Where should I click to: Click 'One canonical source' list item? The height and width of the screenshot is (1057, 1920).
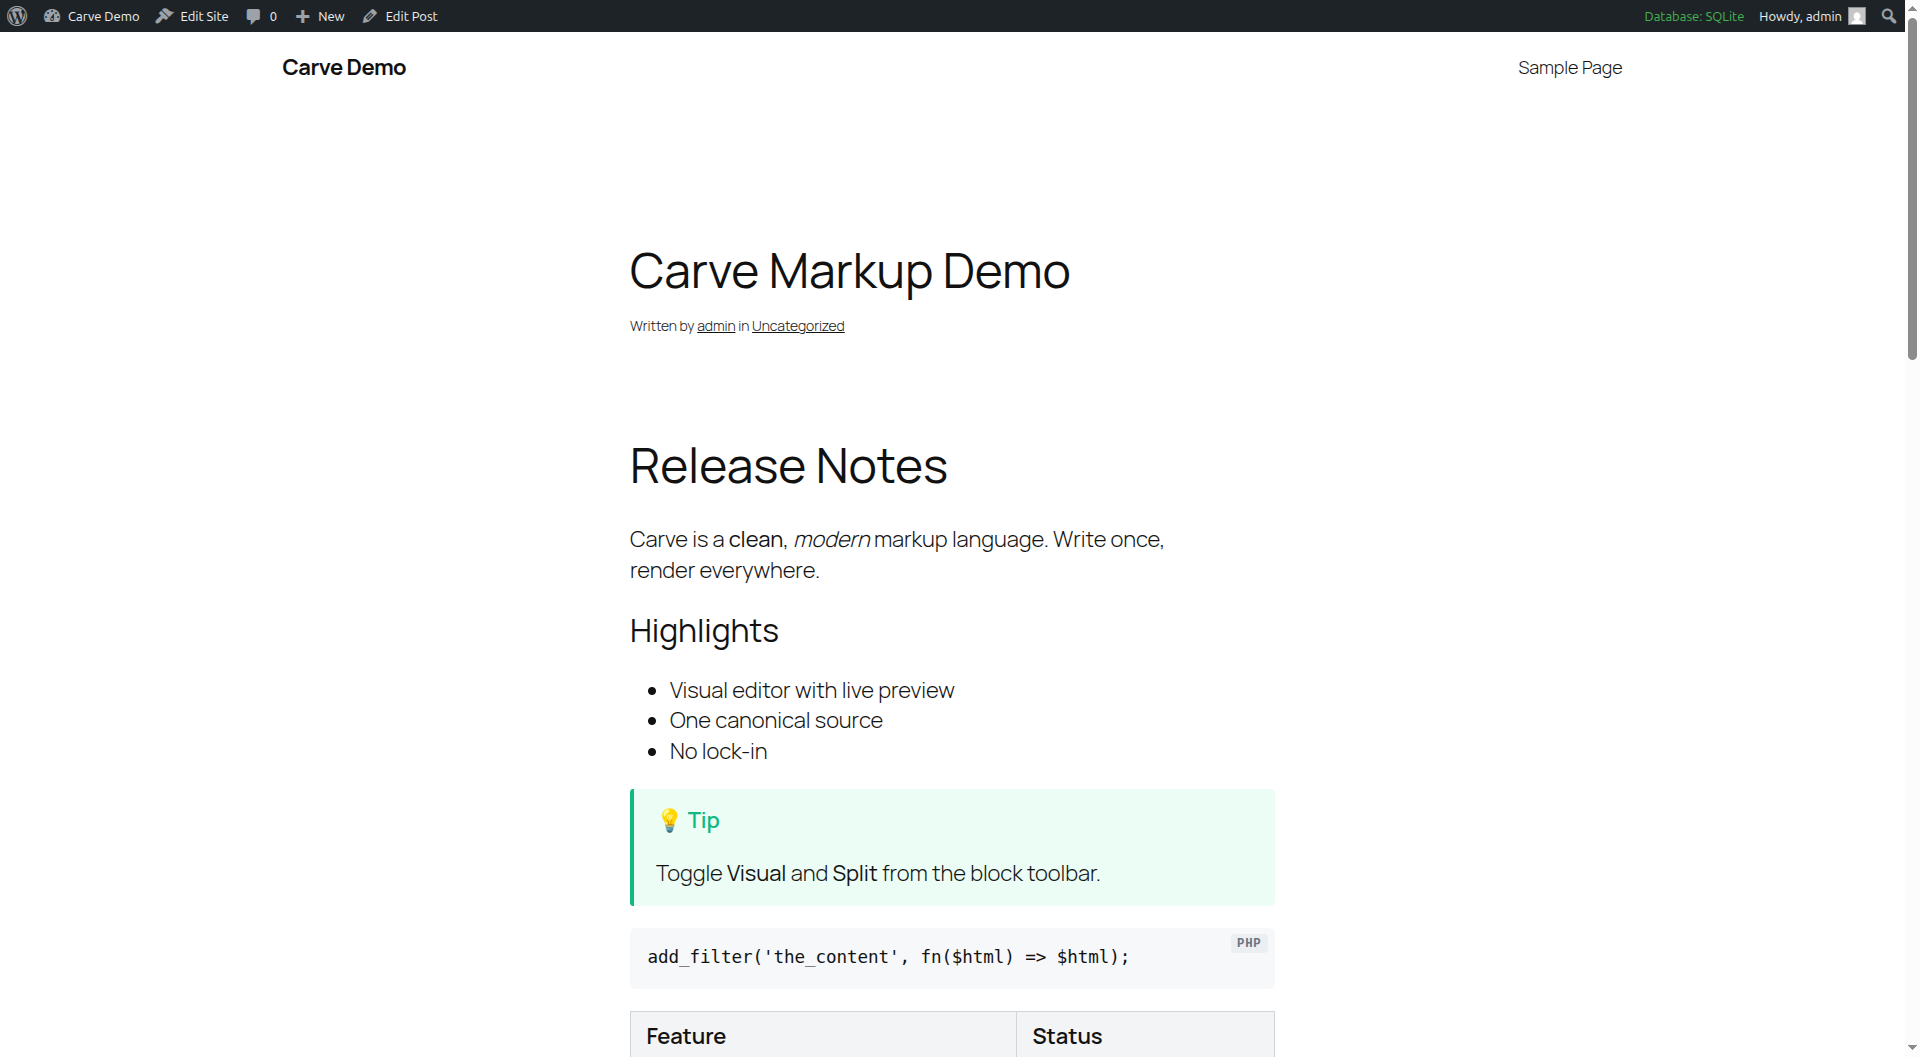pyautogui.click(x=776, y=720)
